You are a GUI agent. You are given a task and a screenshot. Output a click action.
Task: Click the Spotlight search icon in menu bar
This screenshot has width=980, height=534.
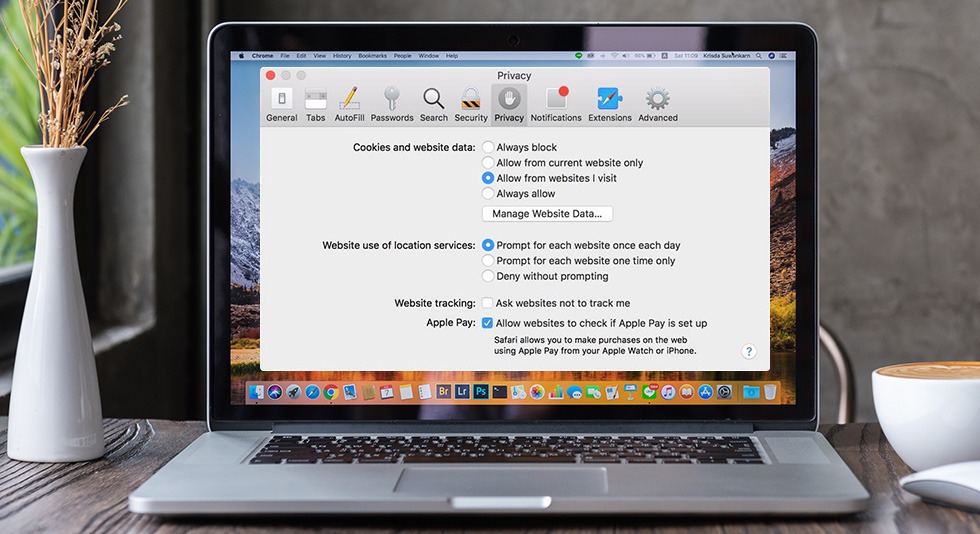(759, 56)
